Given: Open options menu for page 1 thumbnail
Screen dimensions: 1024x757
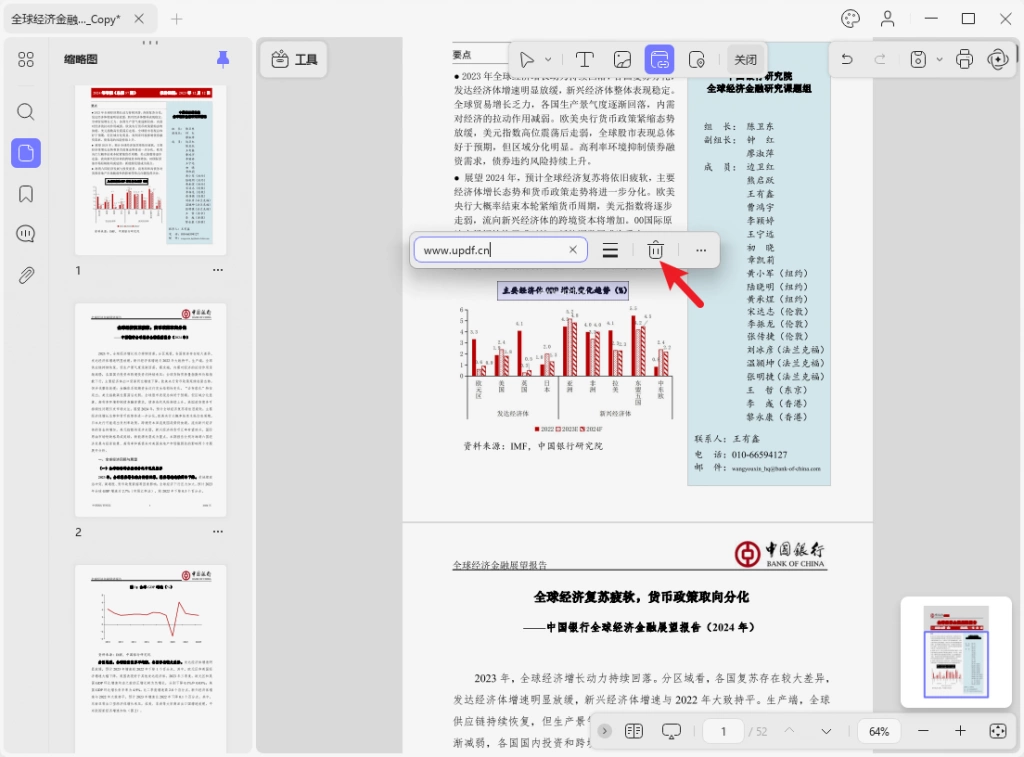Looking at the screenshot, I should click(217, 270).
